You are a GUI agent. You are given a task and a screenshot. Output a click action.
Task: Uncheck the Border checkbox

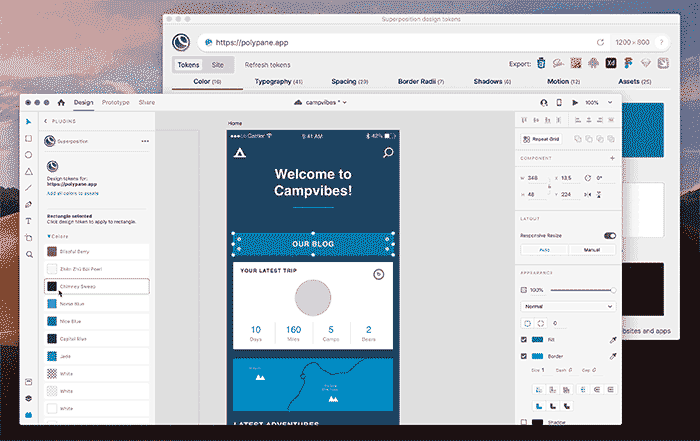524,356
